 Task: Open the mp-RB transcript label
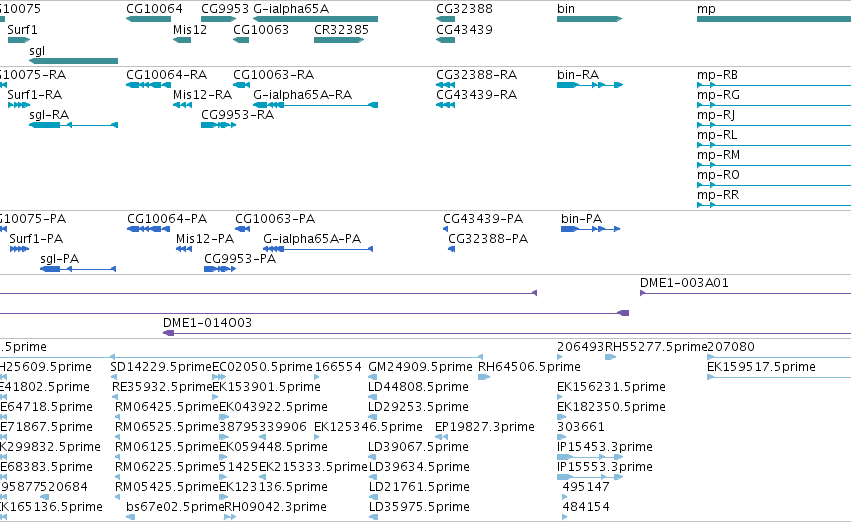click(717, 74)
